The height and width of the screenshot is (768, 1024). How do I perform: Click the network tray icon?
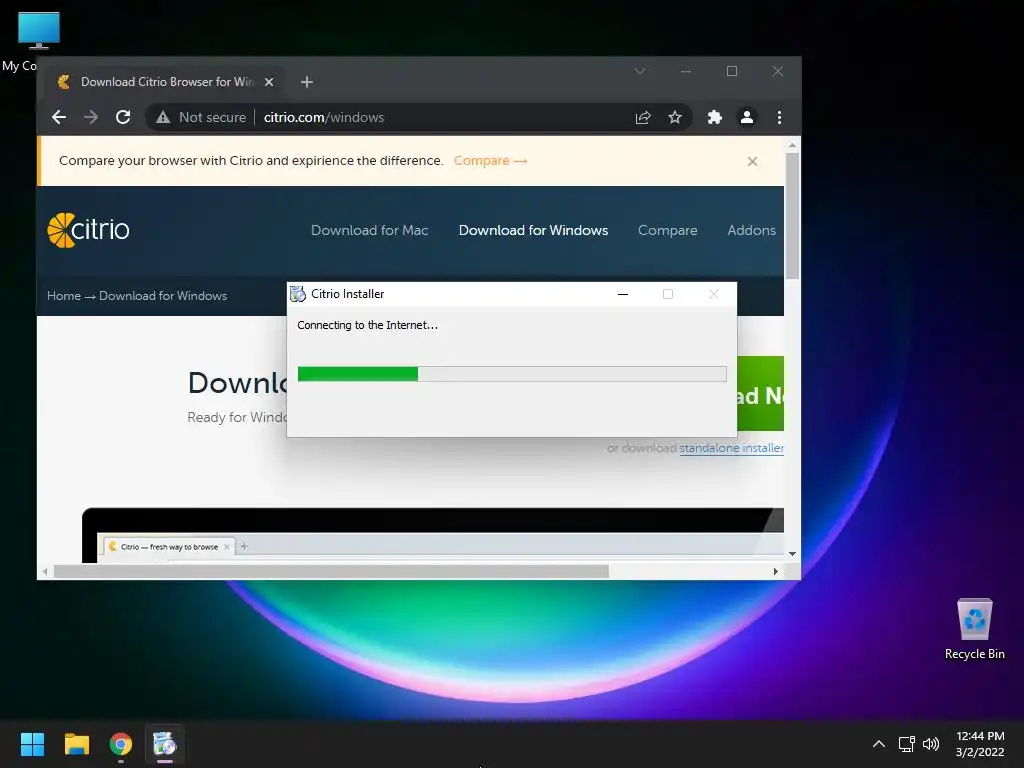coord(906,744)
